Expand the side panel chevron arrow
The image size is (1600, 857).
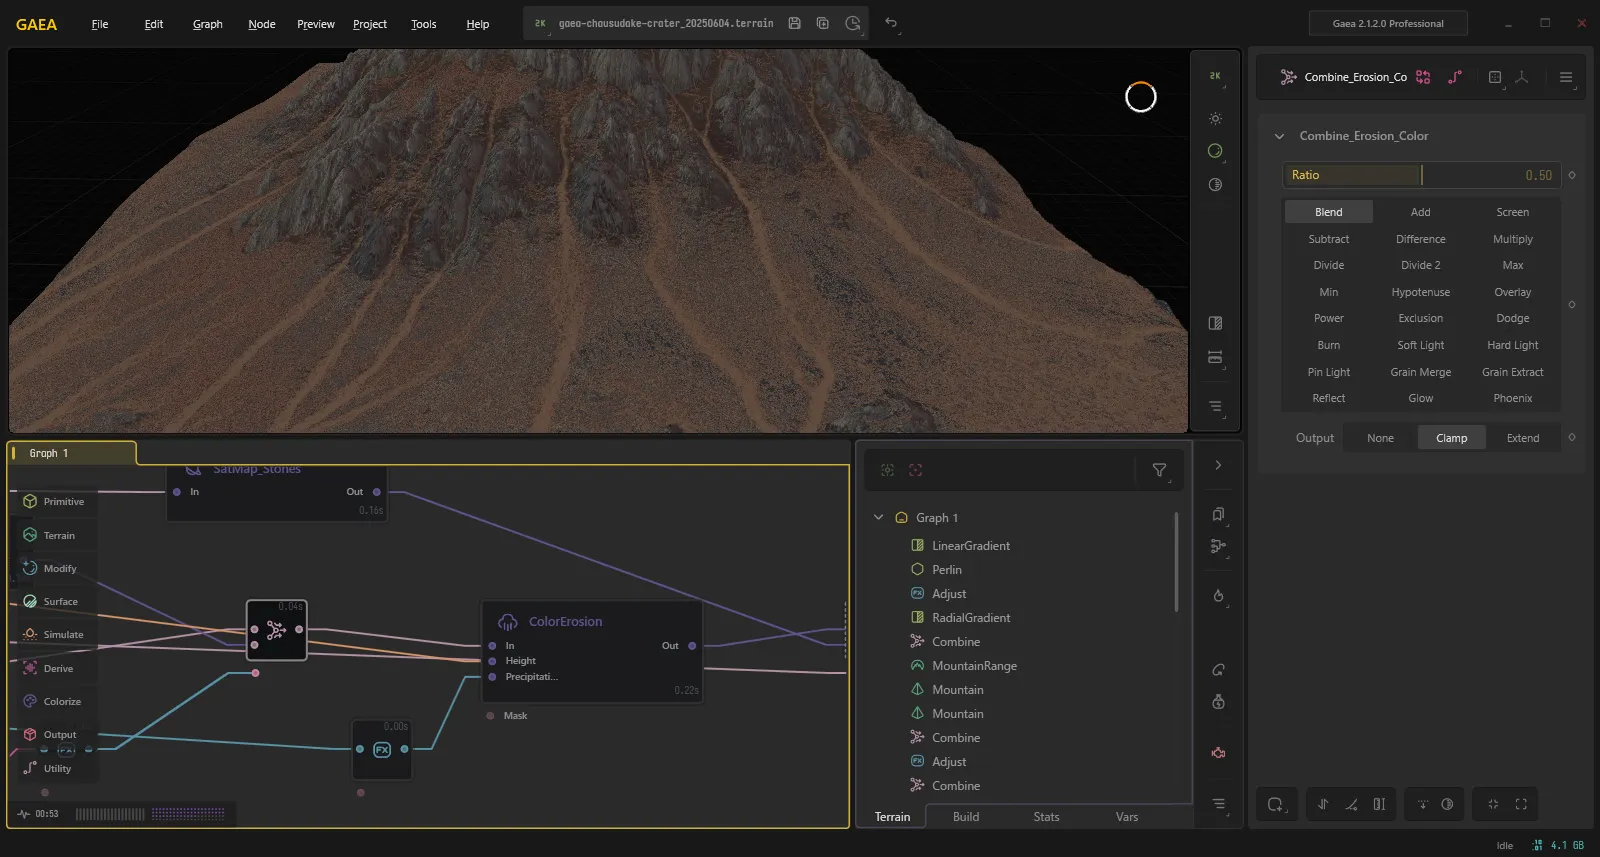(1218, 465)
